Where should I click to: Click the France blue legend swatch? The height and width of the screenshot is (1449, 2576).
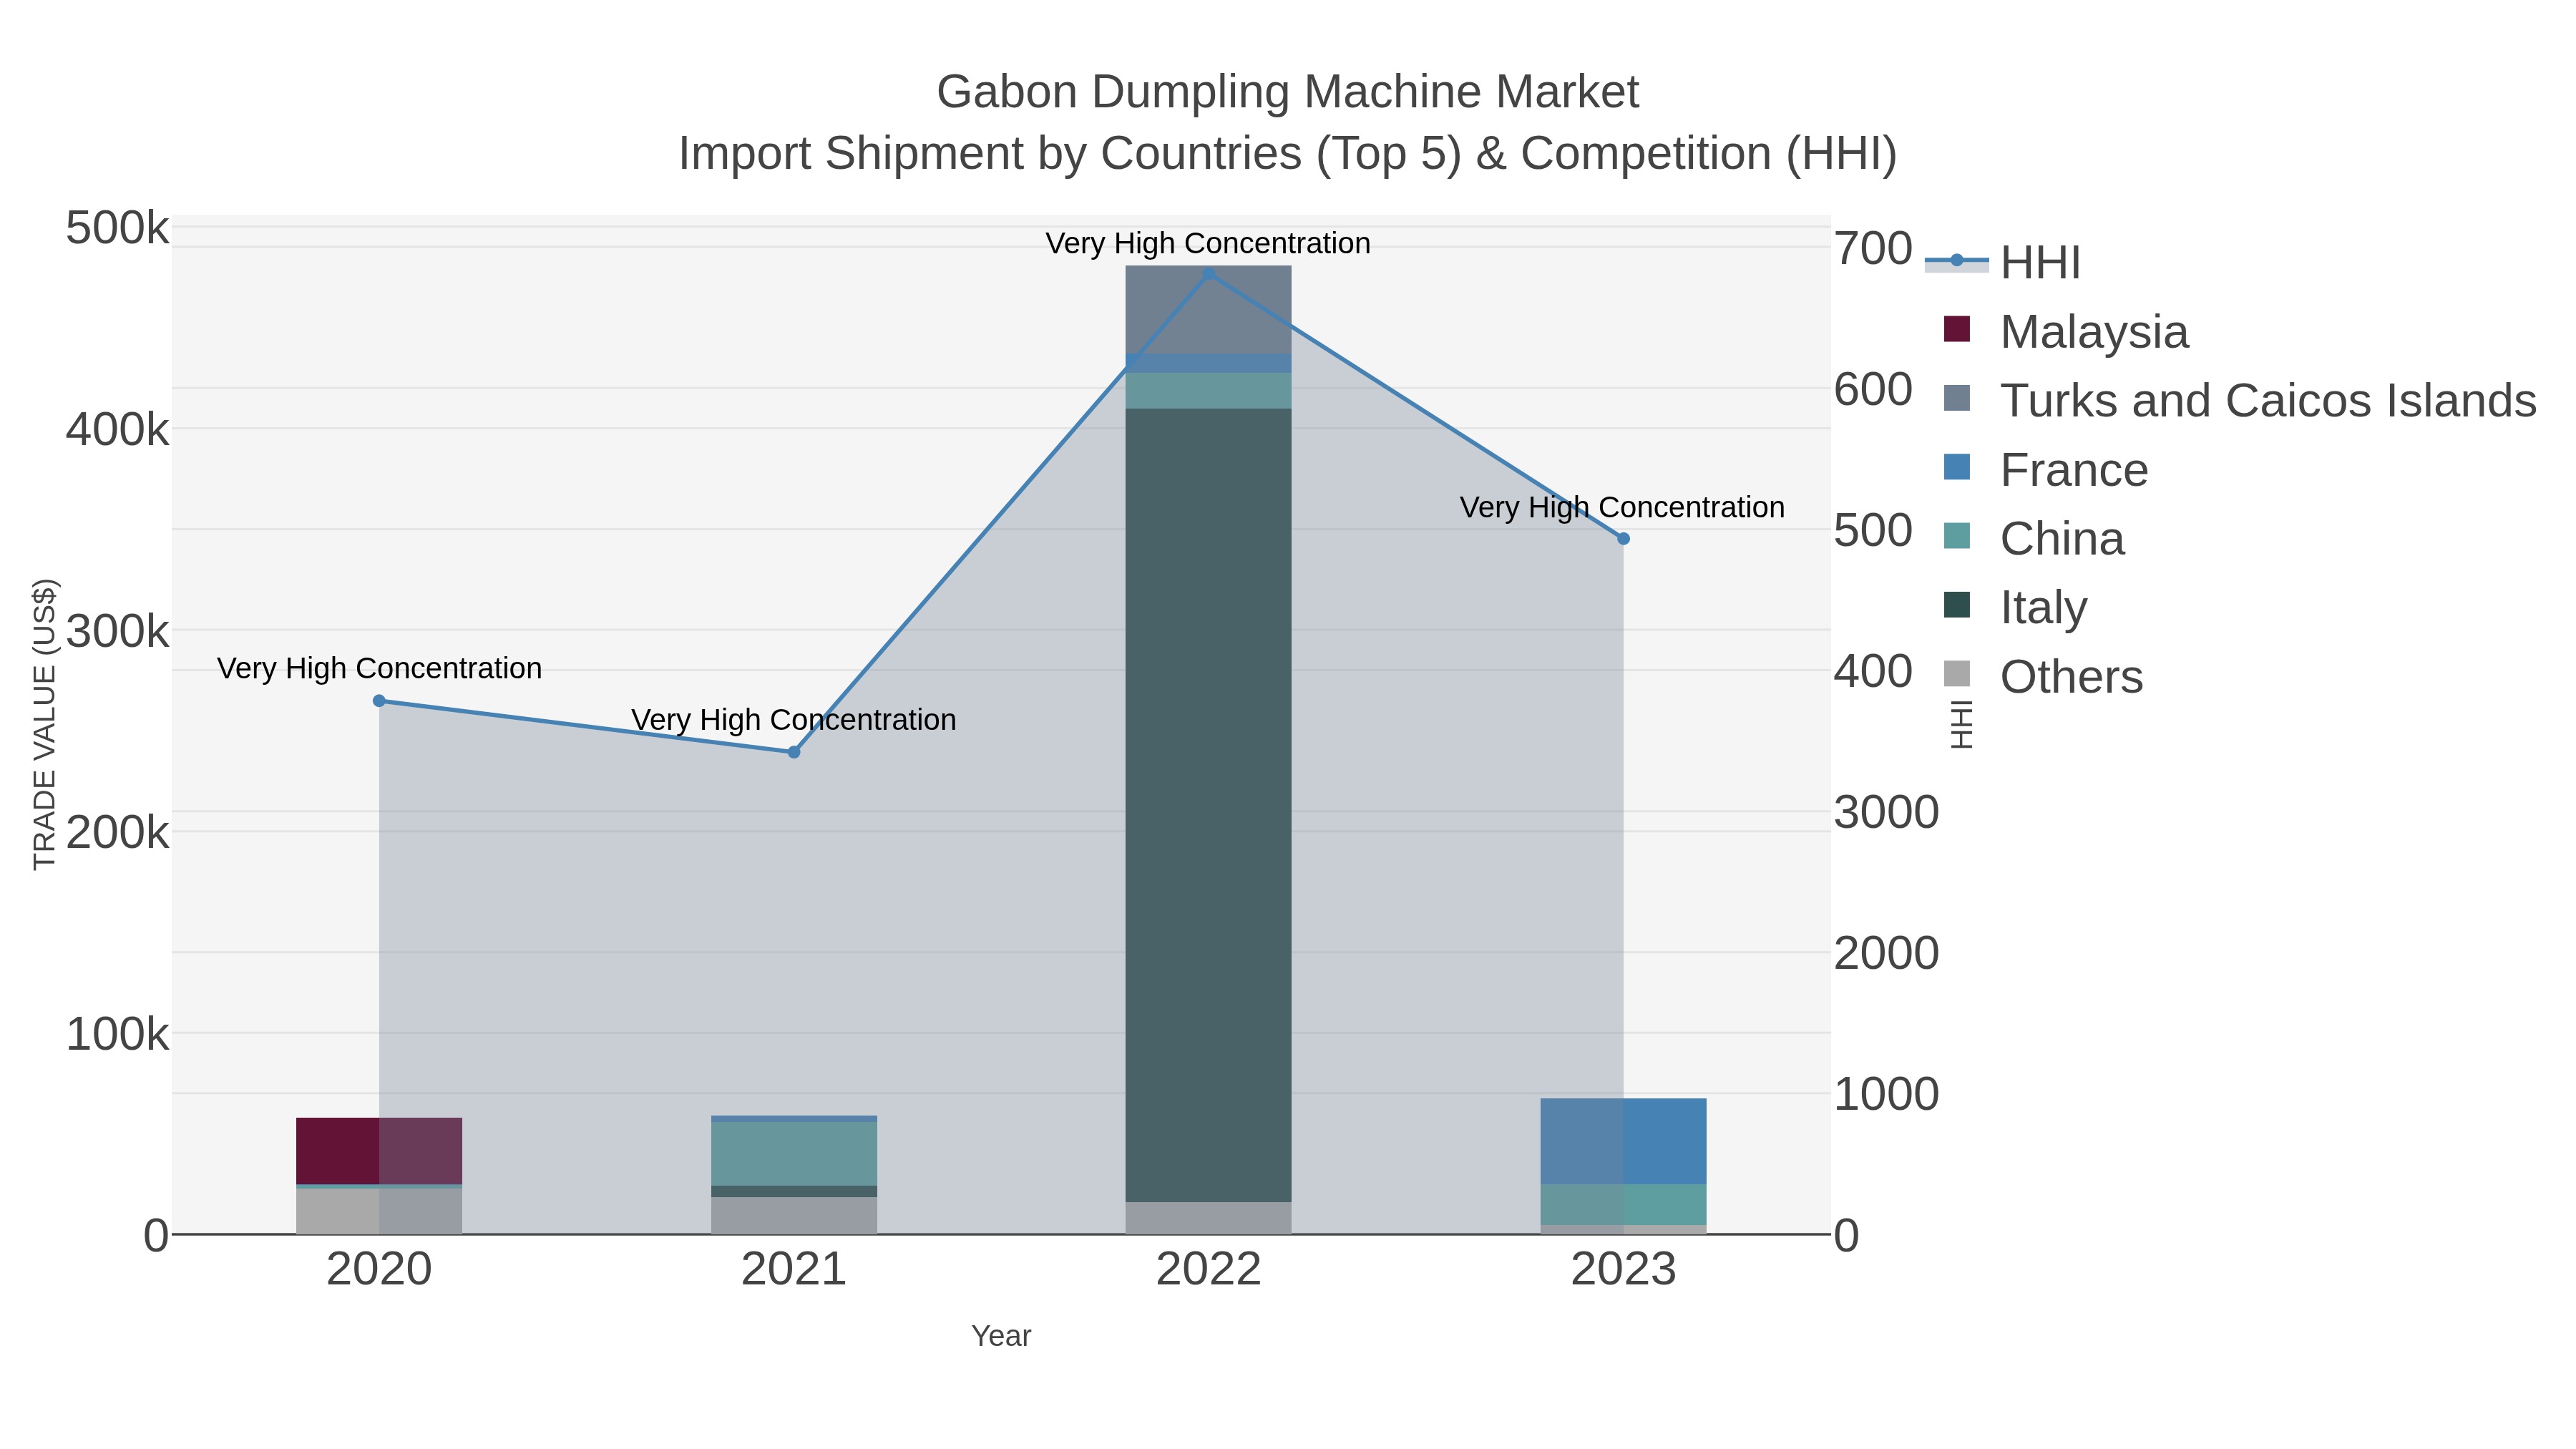(1957, 467)
